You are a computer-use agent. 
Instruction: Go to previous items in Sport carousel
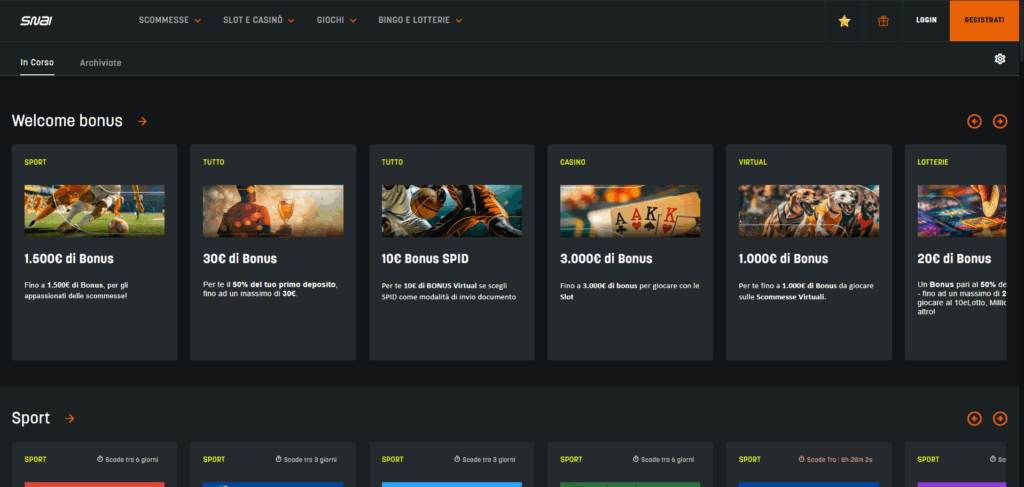pyautogui.click(x=974, y=418)
